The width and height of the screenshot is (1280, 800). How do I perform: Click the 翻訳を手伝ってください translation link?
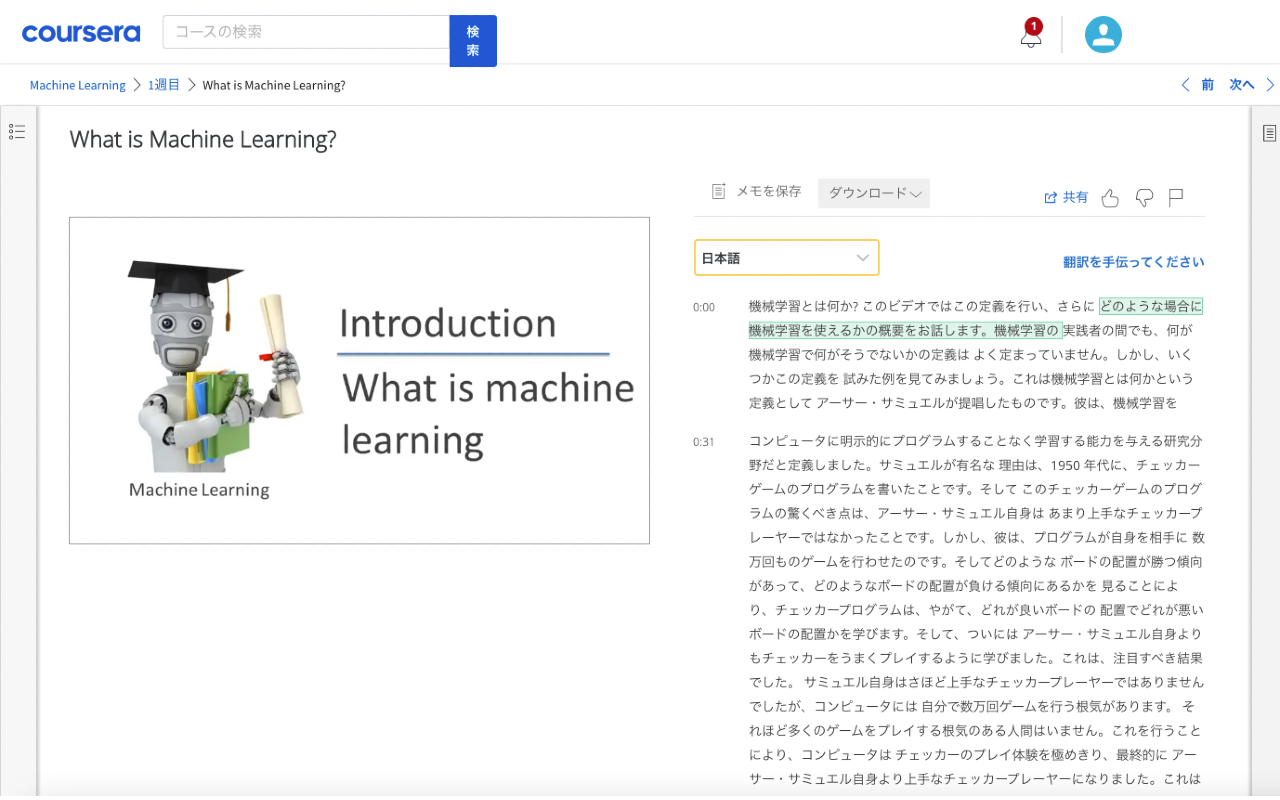point(1134,261)
